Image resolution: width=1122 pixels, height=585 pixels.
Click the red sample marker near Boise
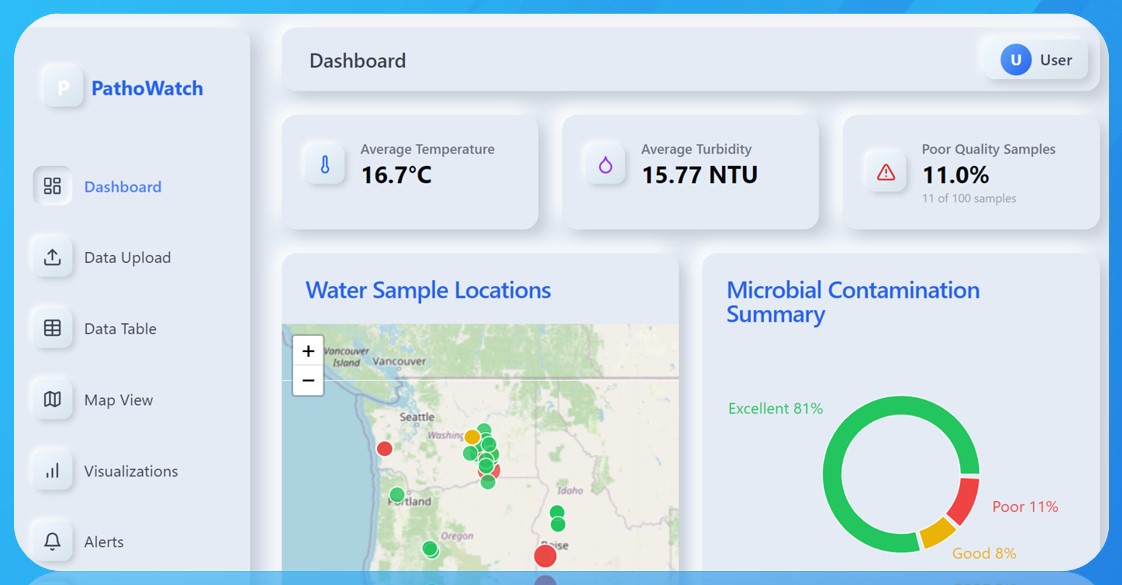click(545, 555)
